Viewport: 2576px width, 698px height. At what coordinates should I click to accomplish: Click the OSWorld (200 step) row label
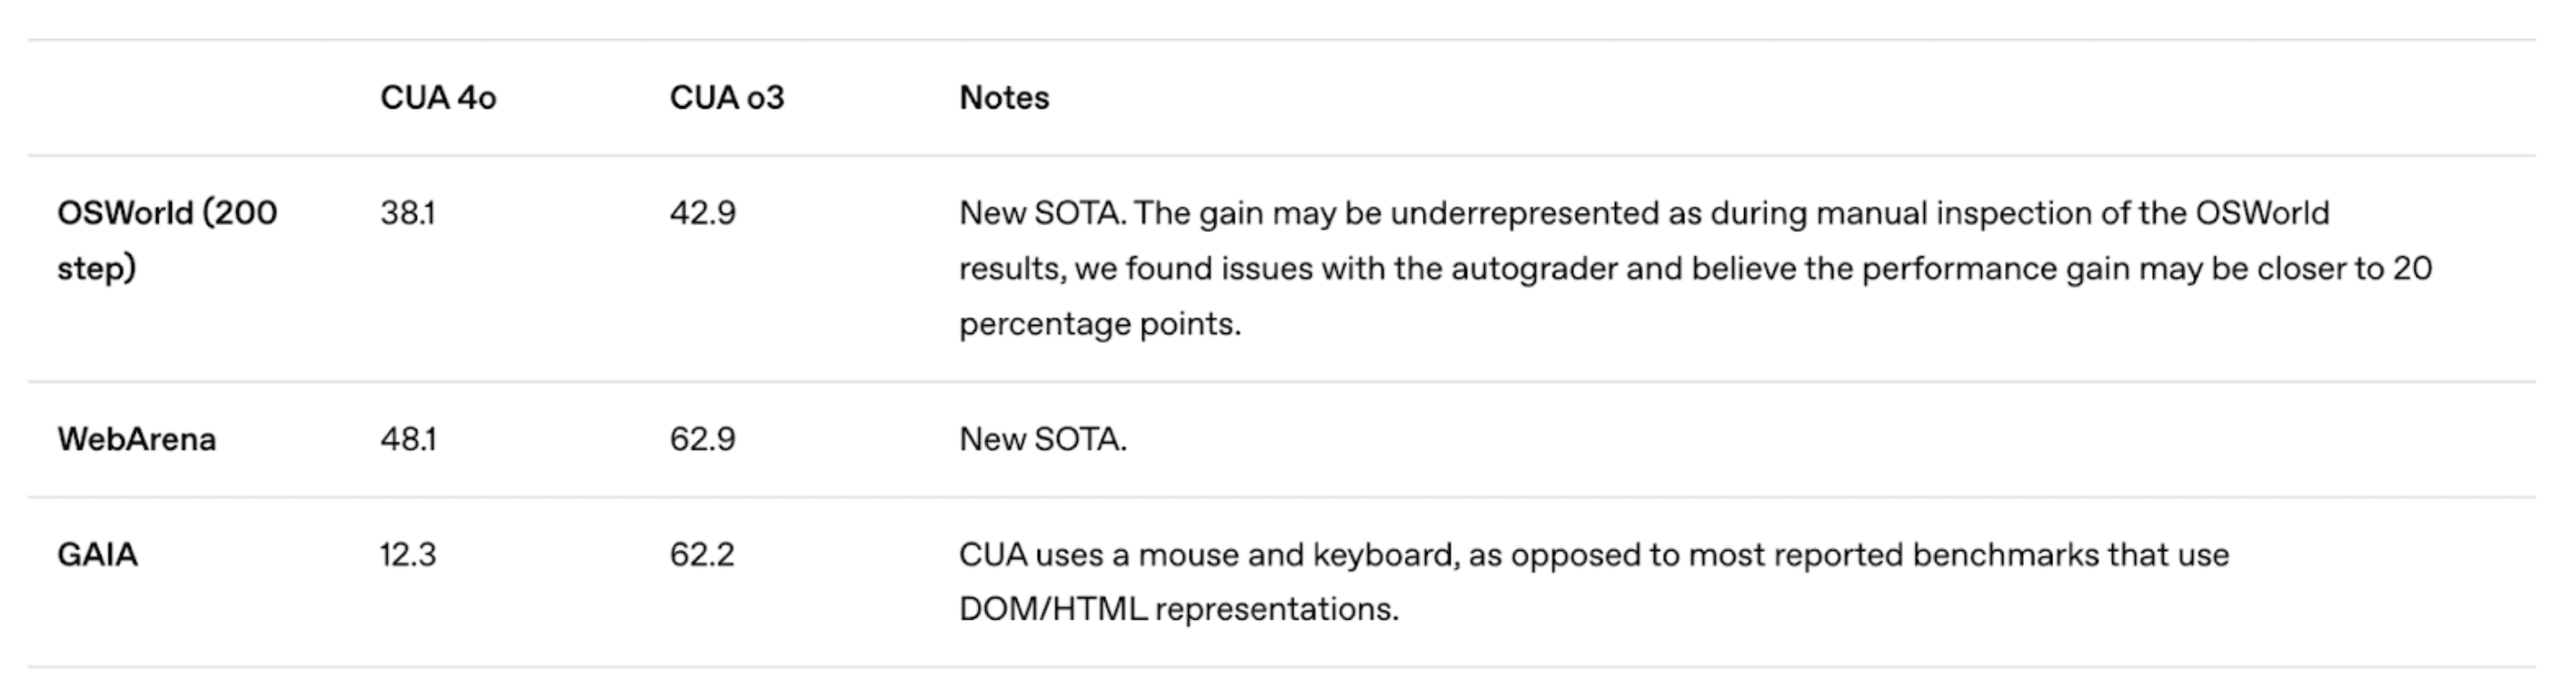166,240
